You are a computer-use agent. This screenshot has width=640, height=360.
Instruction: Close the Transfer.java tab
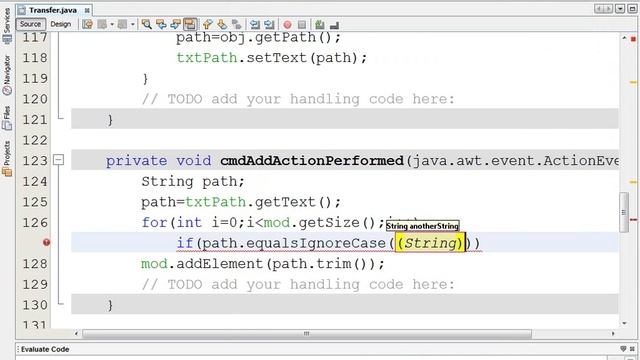(x=87, y=10)
